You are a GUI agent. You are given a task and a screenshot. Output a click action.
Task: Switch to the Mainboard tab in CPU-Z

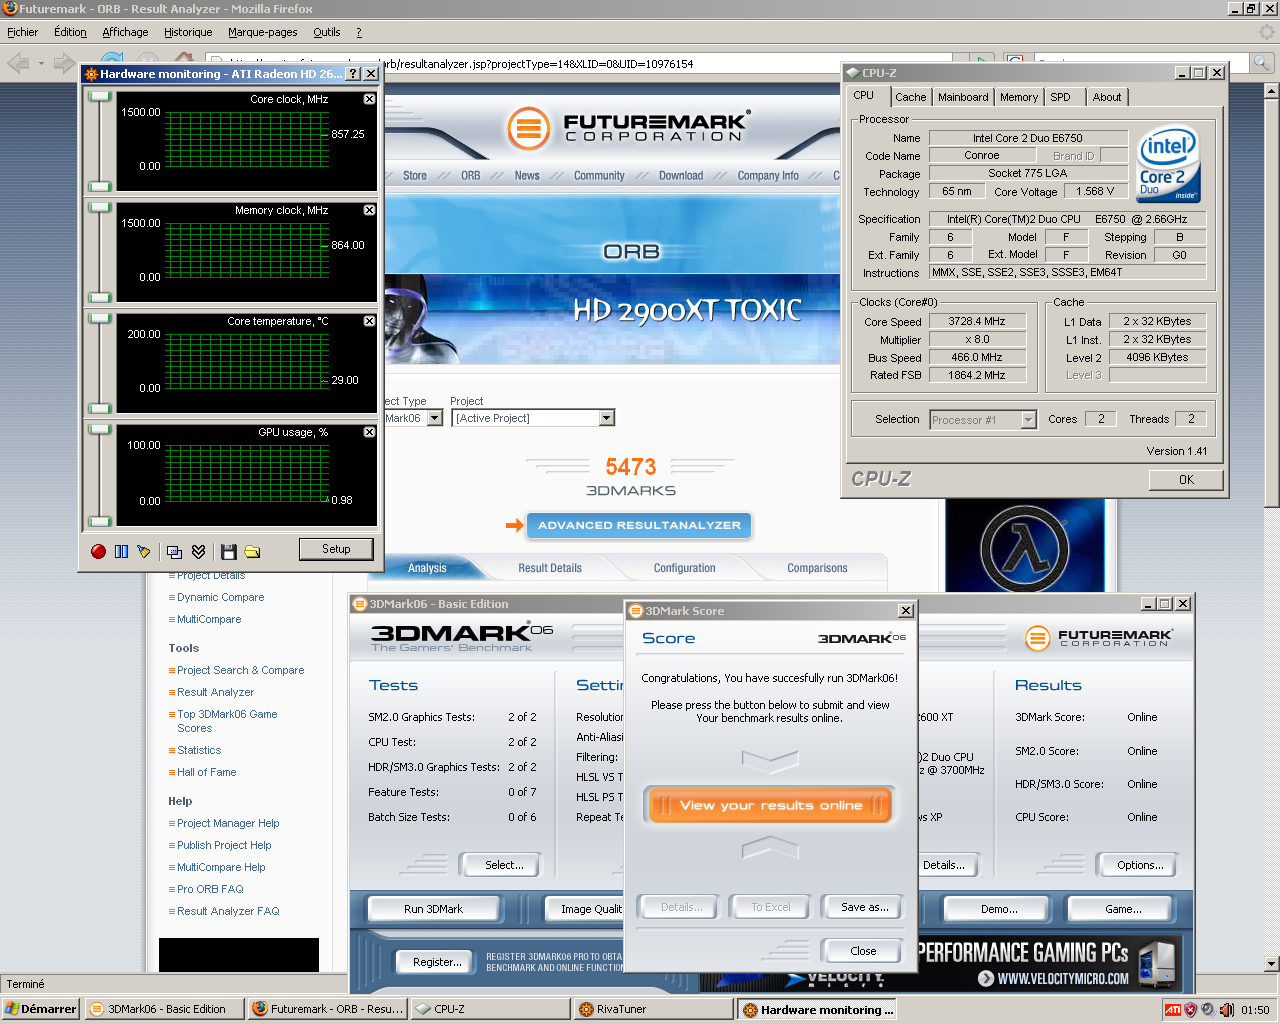(963, 97)
